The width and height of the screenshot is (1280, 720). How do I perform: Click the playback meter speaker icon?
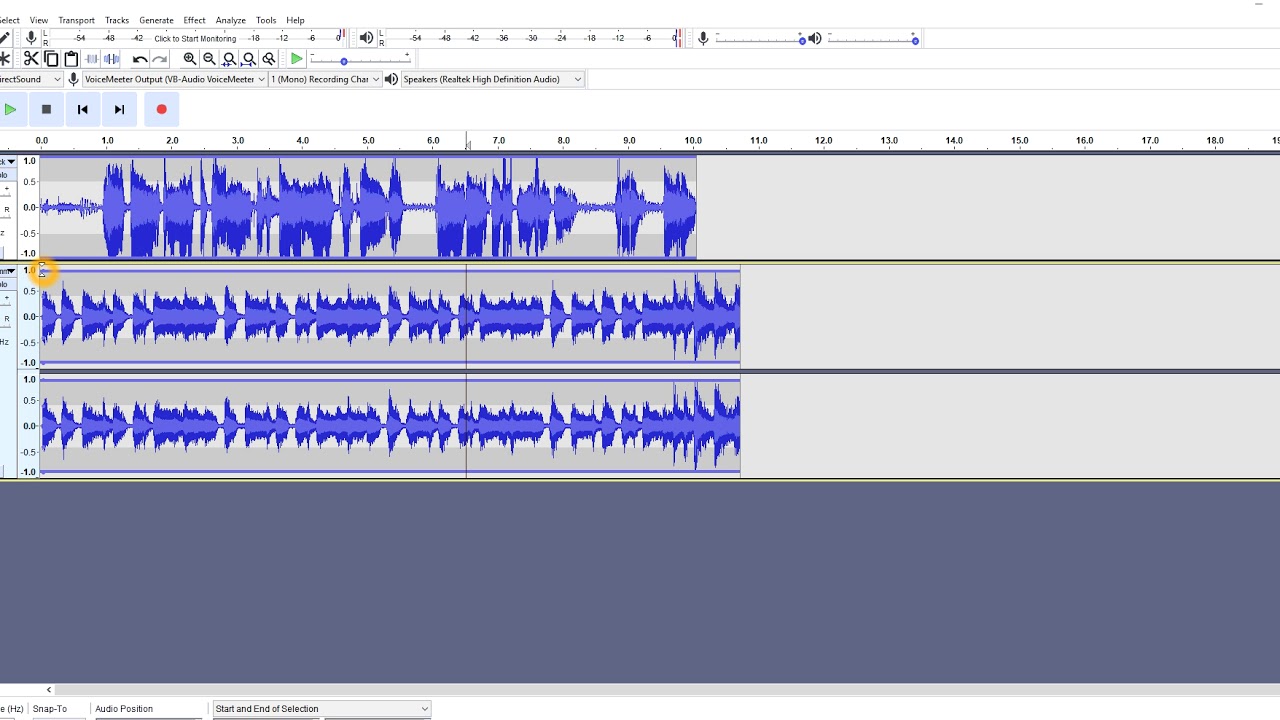367,38
